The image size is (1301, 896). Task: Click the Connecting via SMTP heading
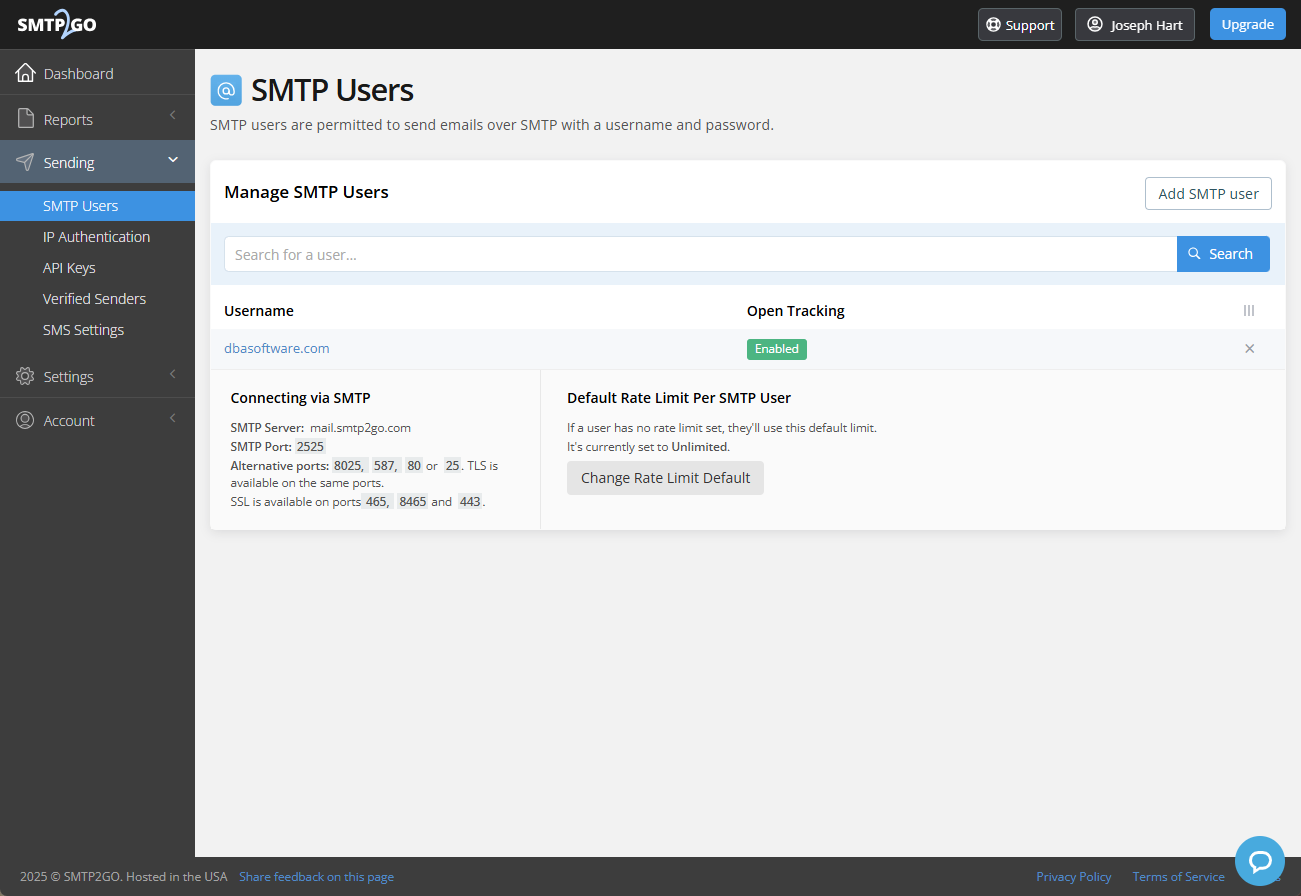click(x=300, y=398)
